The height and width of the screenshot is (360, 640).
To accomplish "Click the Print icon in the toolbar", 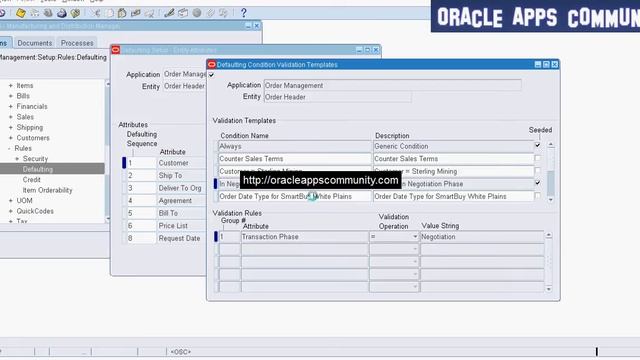I will coord(62,13).
